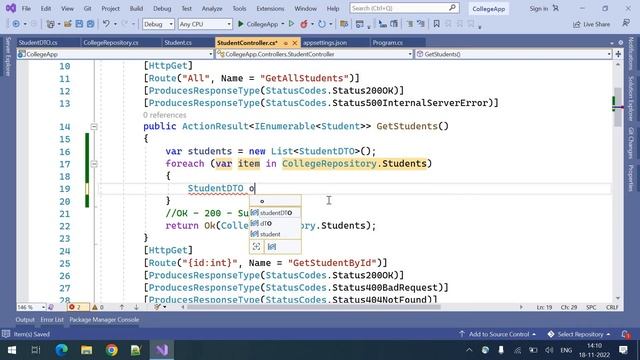
Task: Select student from IntelliSense suggestions
Action: pyautogui.click(x=276, y=234)
